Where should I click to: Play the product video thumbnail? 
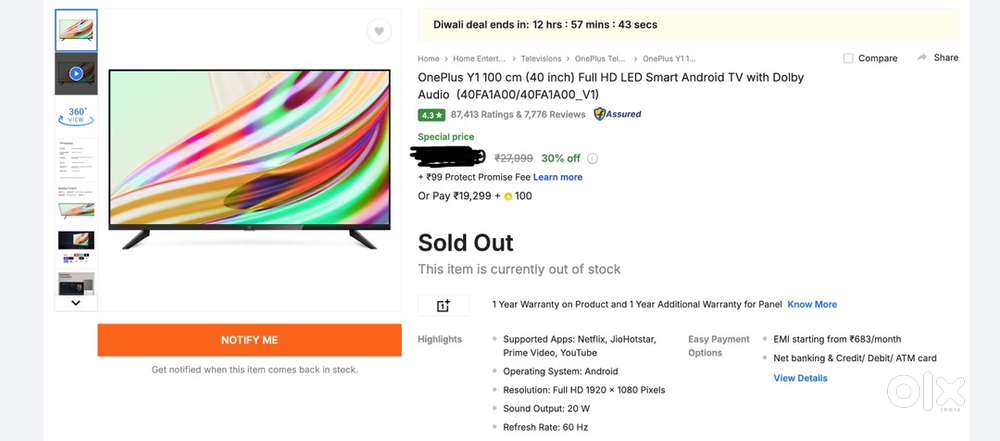click(x=76, y=73)
